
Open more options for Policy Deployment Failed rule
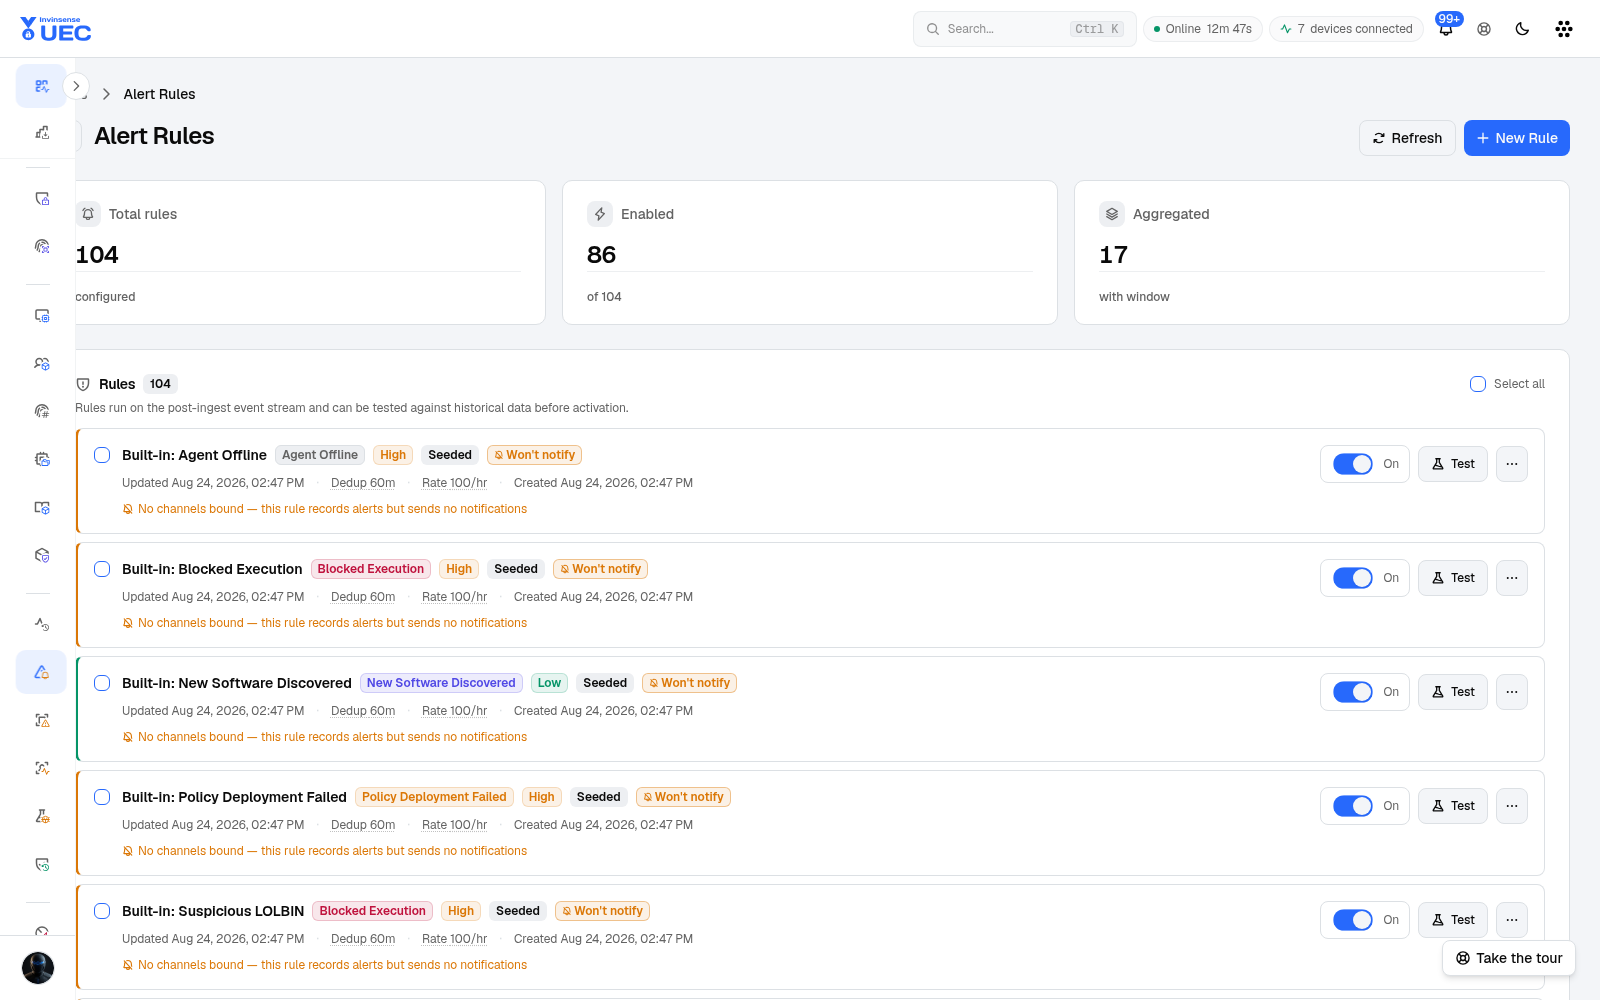coord(1512,806)
